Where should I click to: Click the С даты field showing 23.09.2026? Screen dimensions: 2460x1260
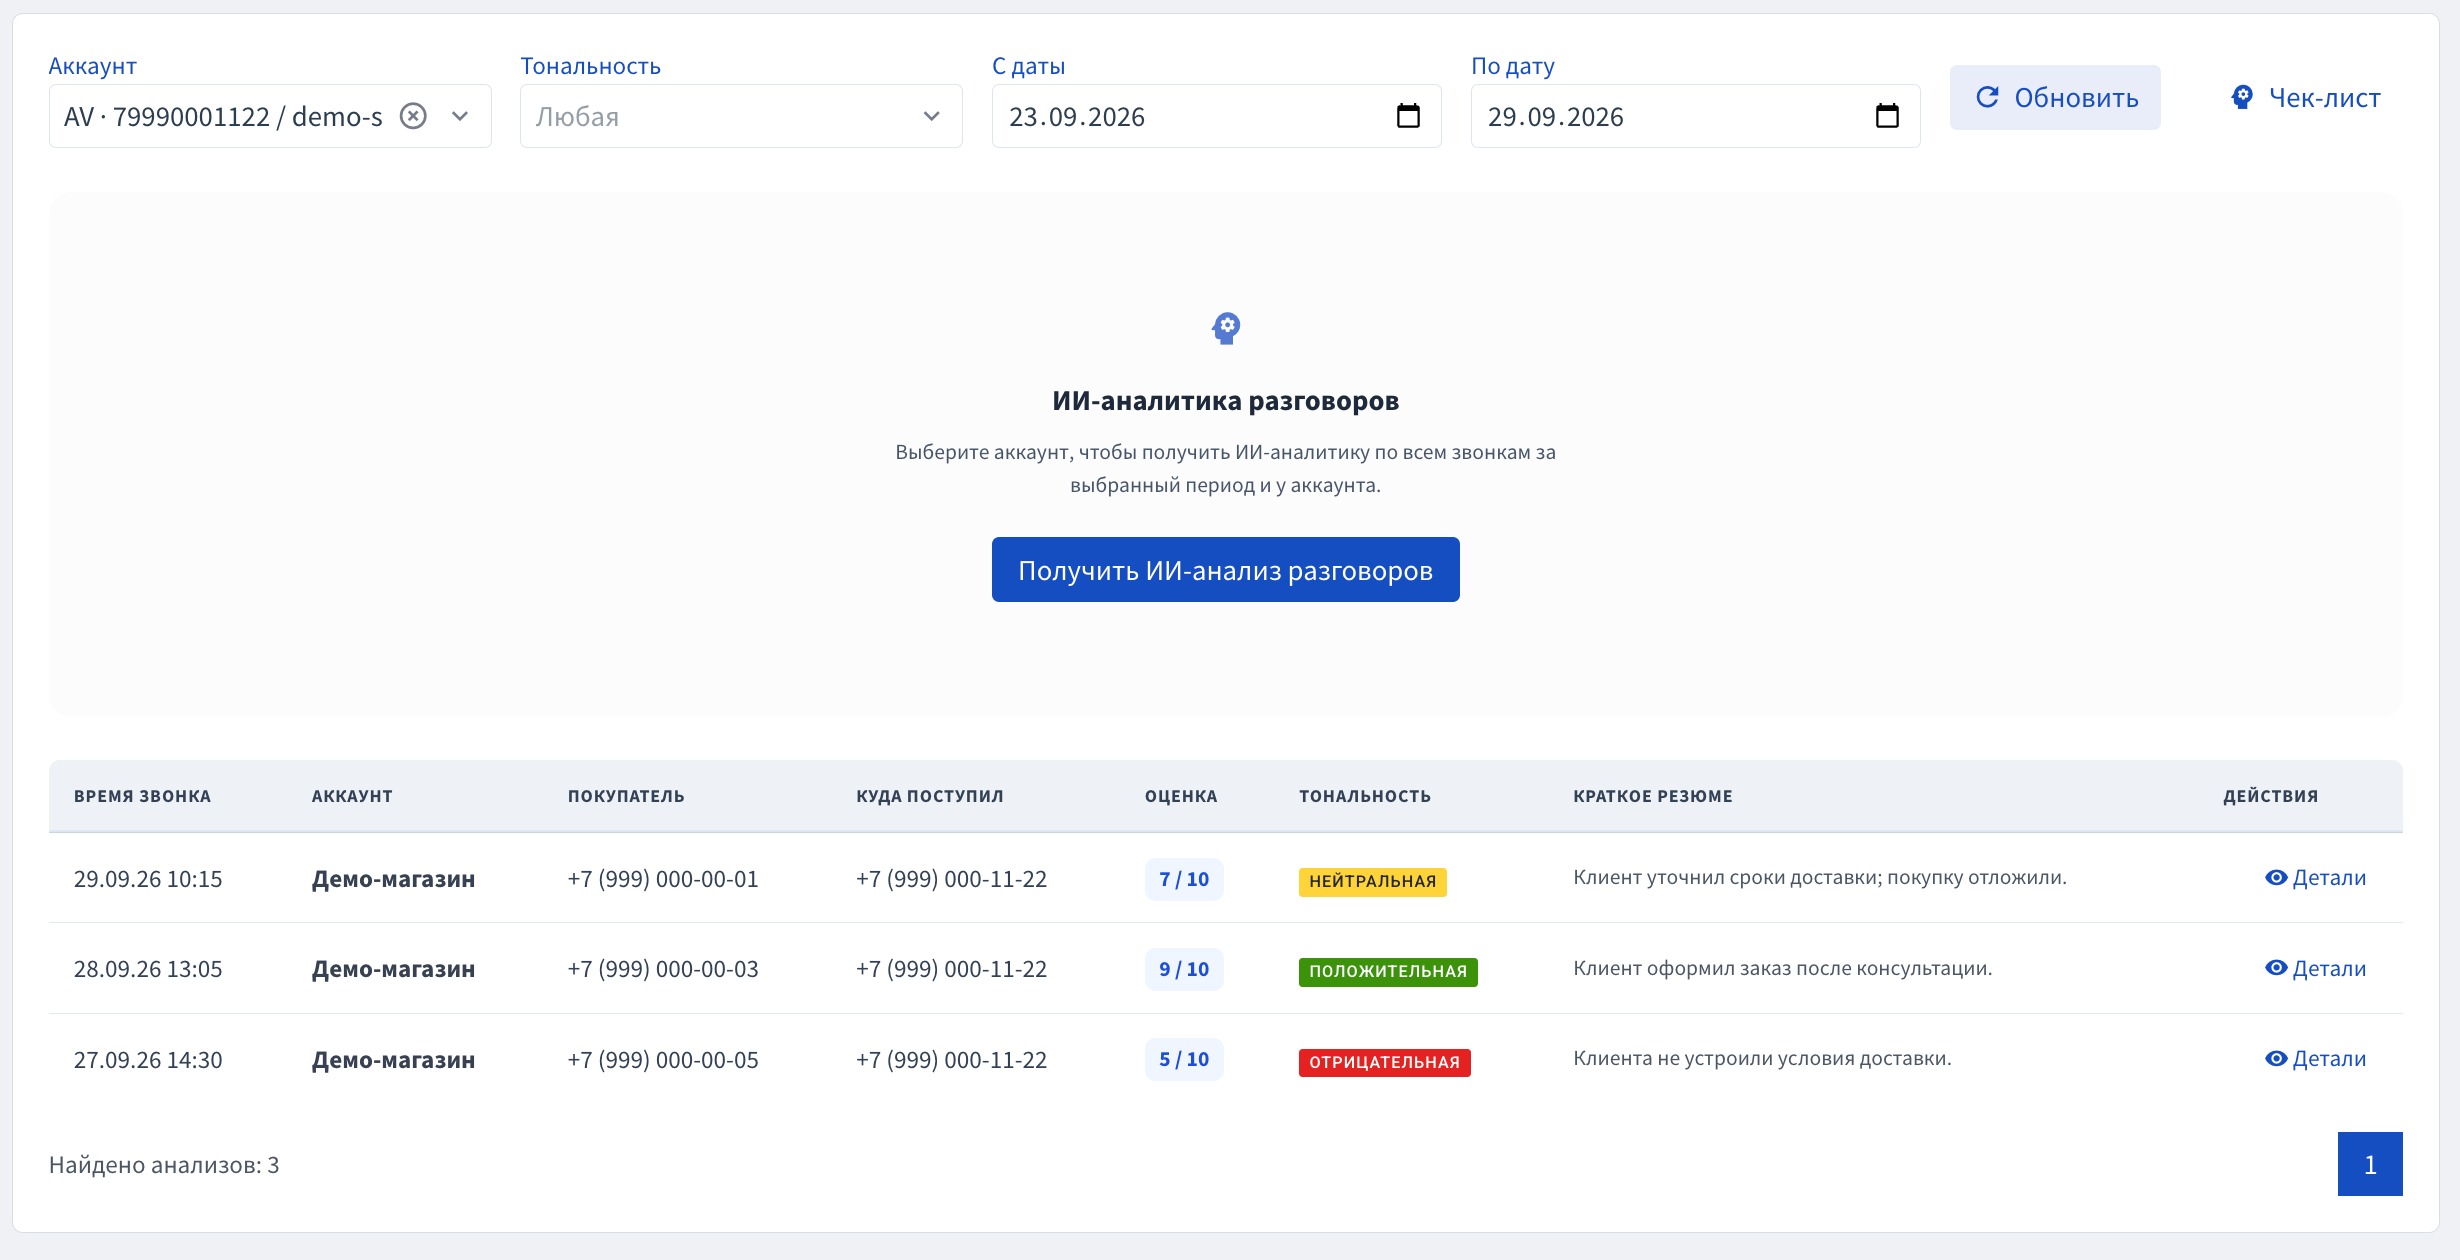point(1216,116)
